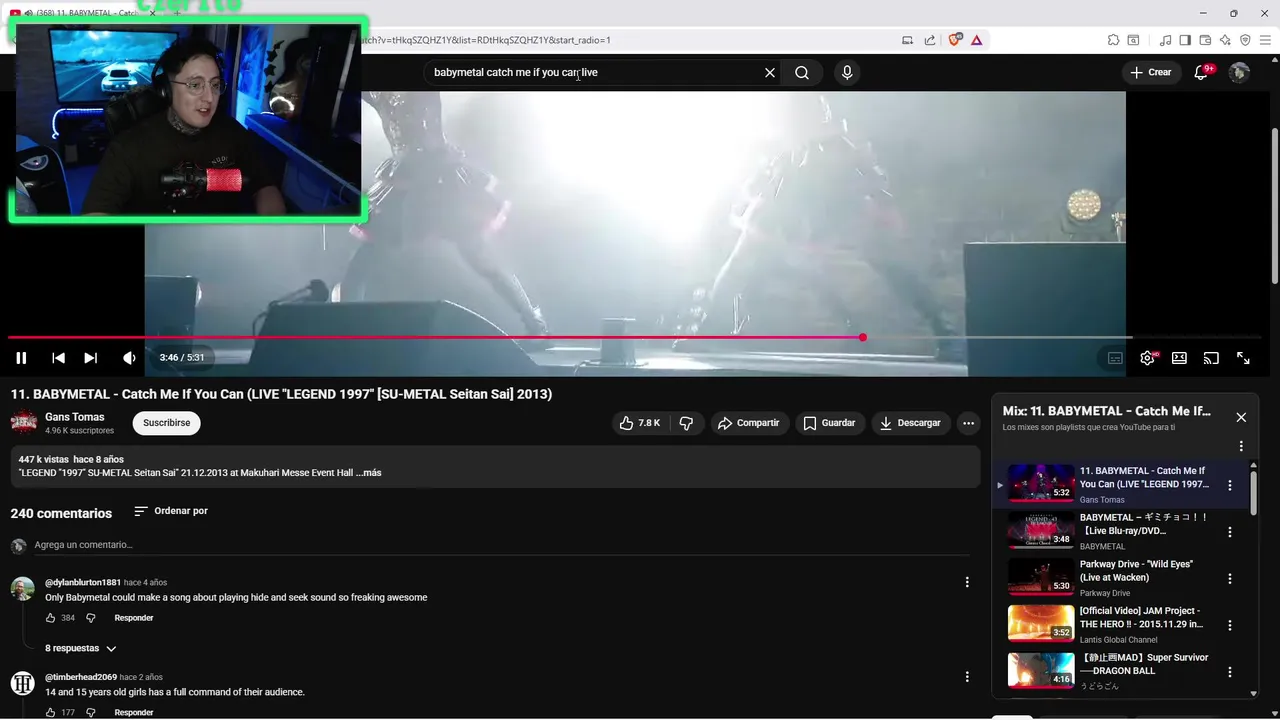Image resolution: width=1280 pixels, height=720 pixels.
Task: Open the Brave Wallet icon
Action: (1205, 40)
